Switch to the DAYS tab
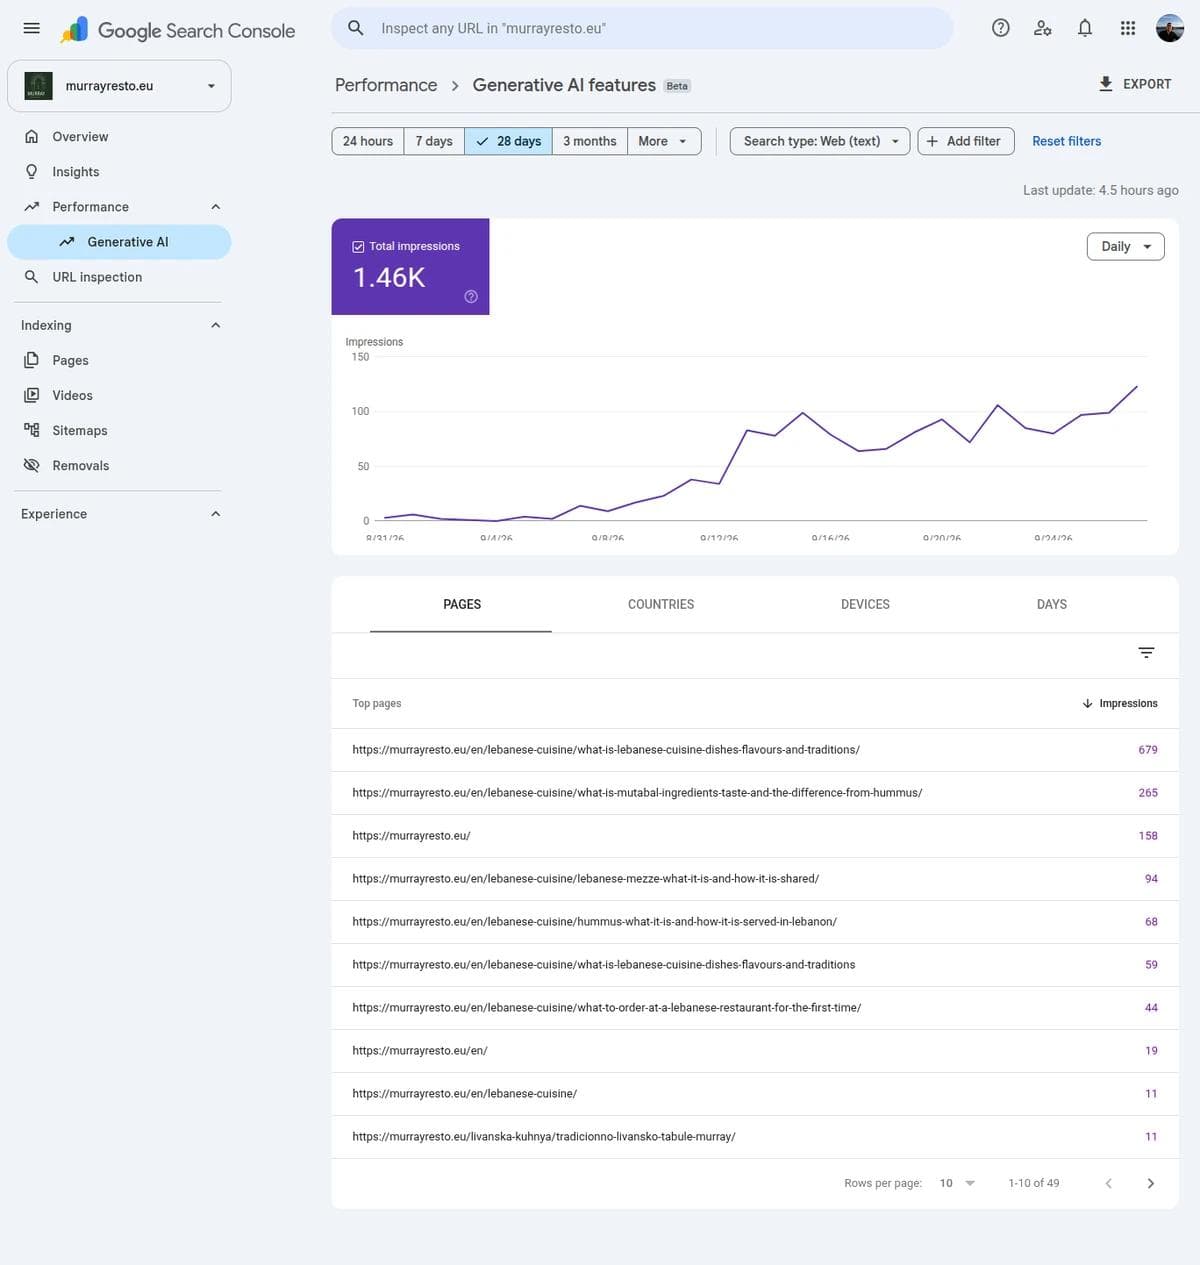 click(1052, 604)
